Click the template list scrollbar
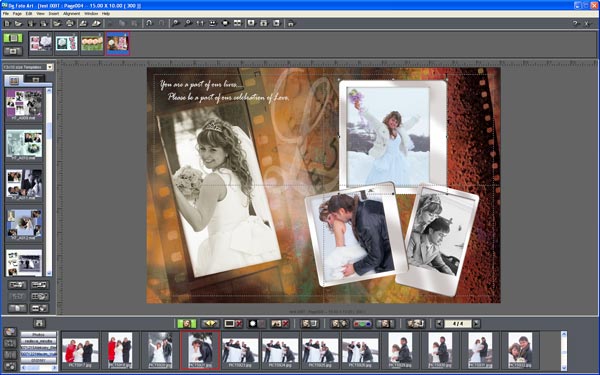This screenshot has width=600, height=375. tap(49, 182)
